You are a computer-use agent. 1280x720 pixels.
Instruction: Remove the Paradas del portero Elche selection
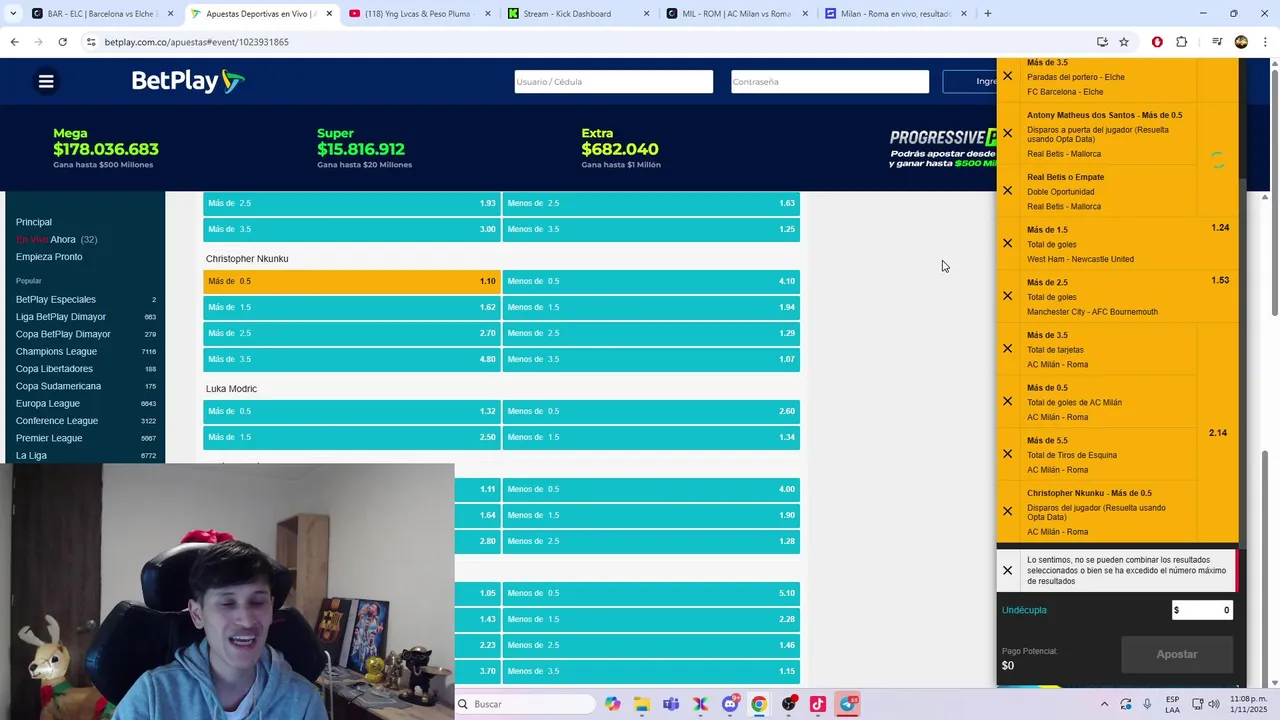click(1007, 76)
